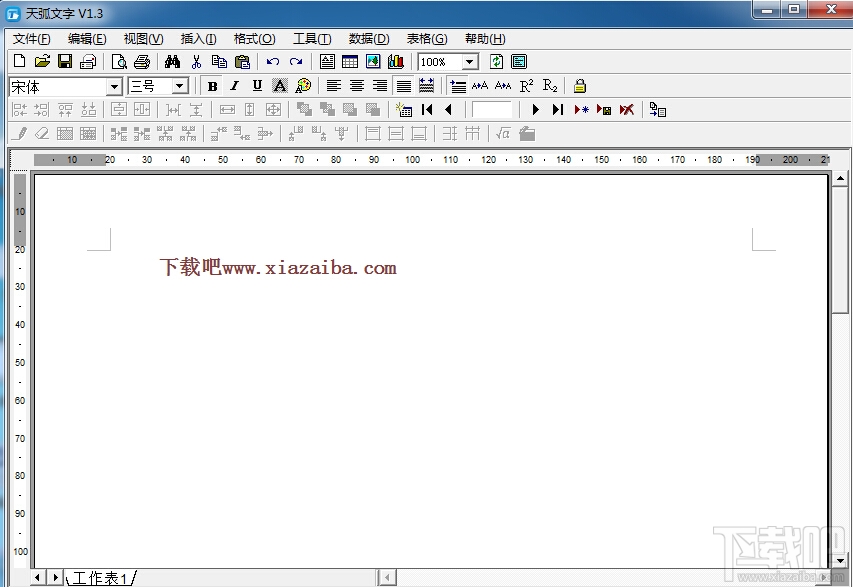Open the 三号 font size dropdown
The image size is (853, 587).
[180, 86]
